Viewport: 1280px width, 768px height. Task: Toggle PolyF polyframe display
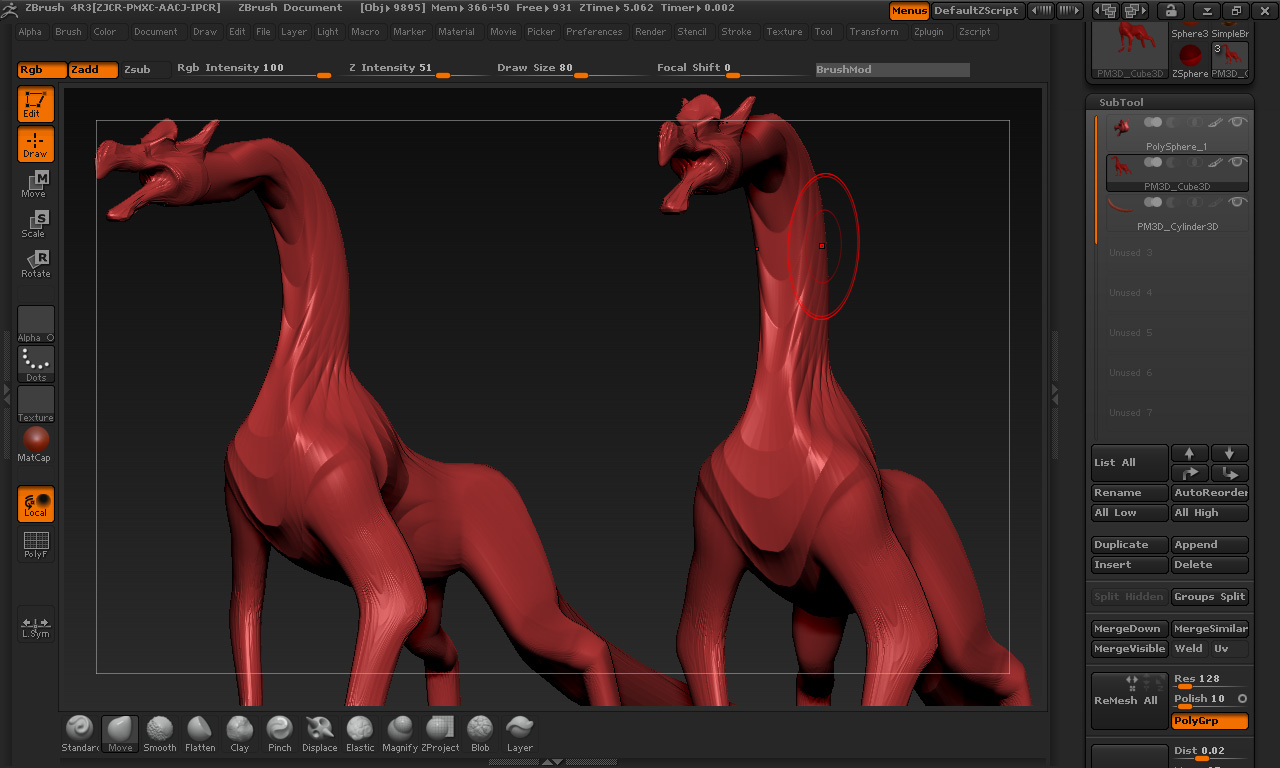tap(35, 544)
